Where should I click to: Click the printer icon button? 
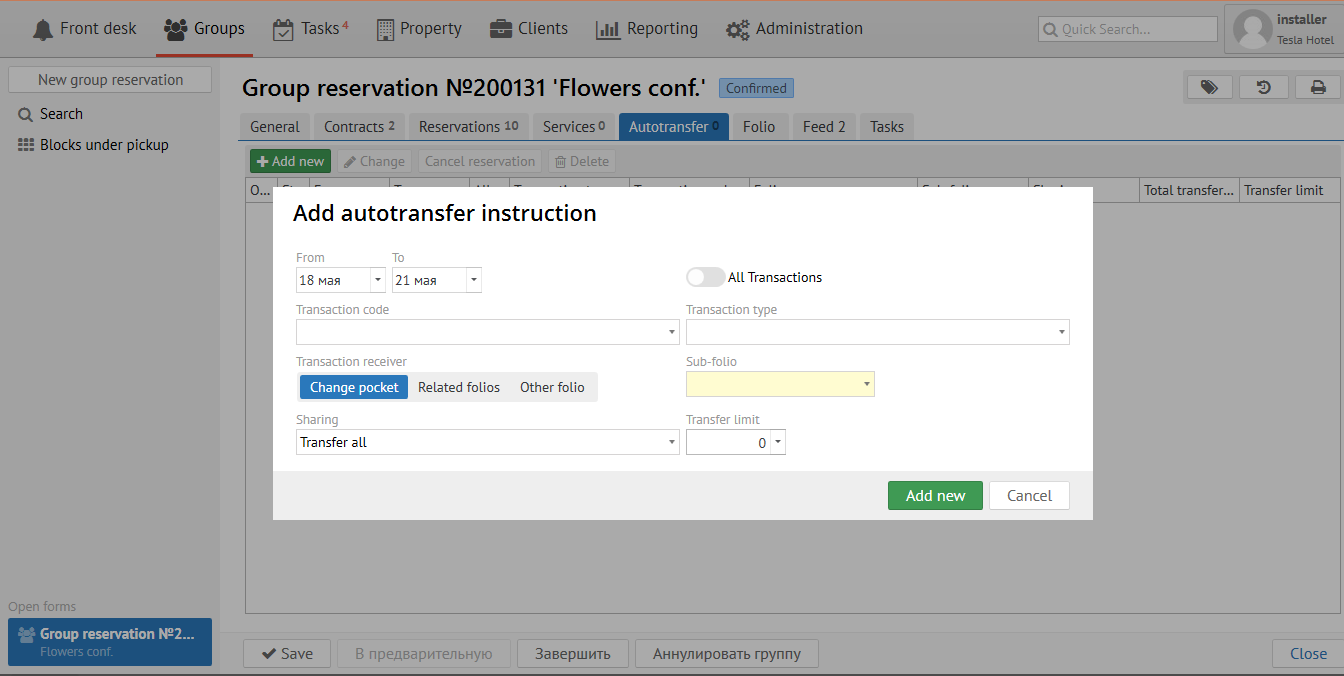[1318, 88]
